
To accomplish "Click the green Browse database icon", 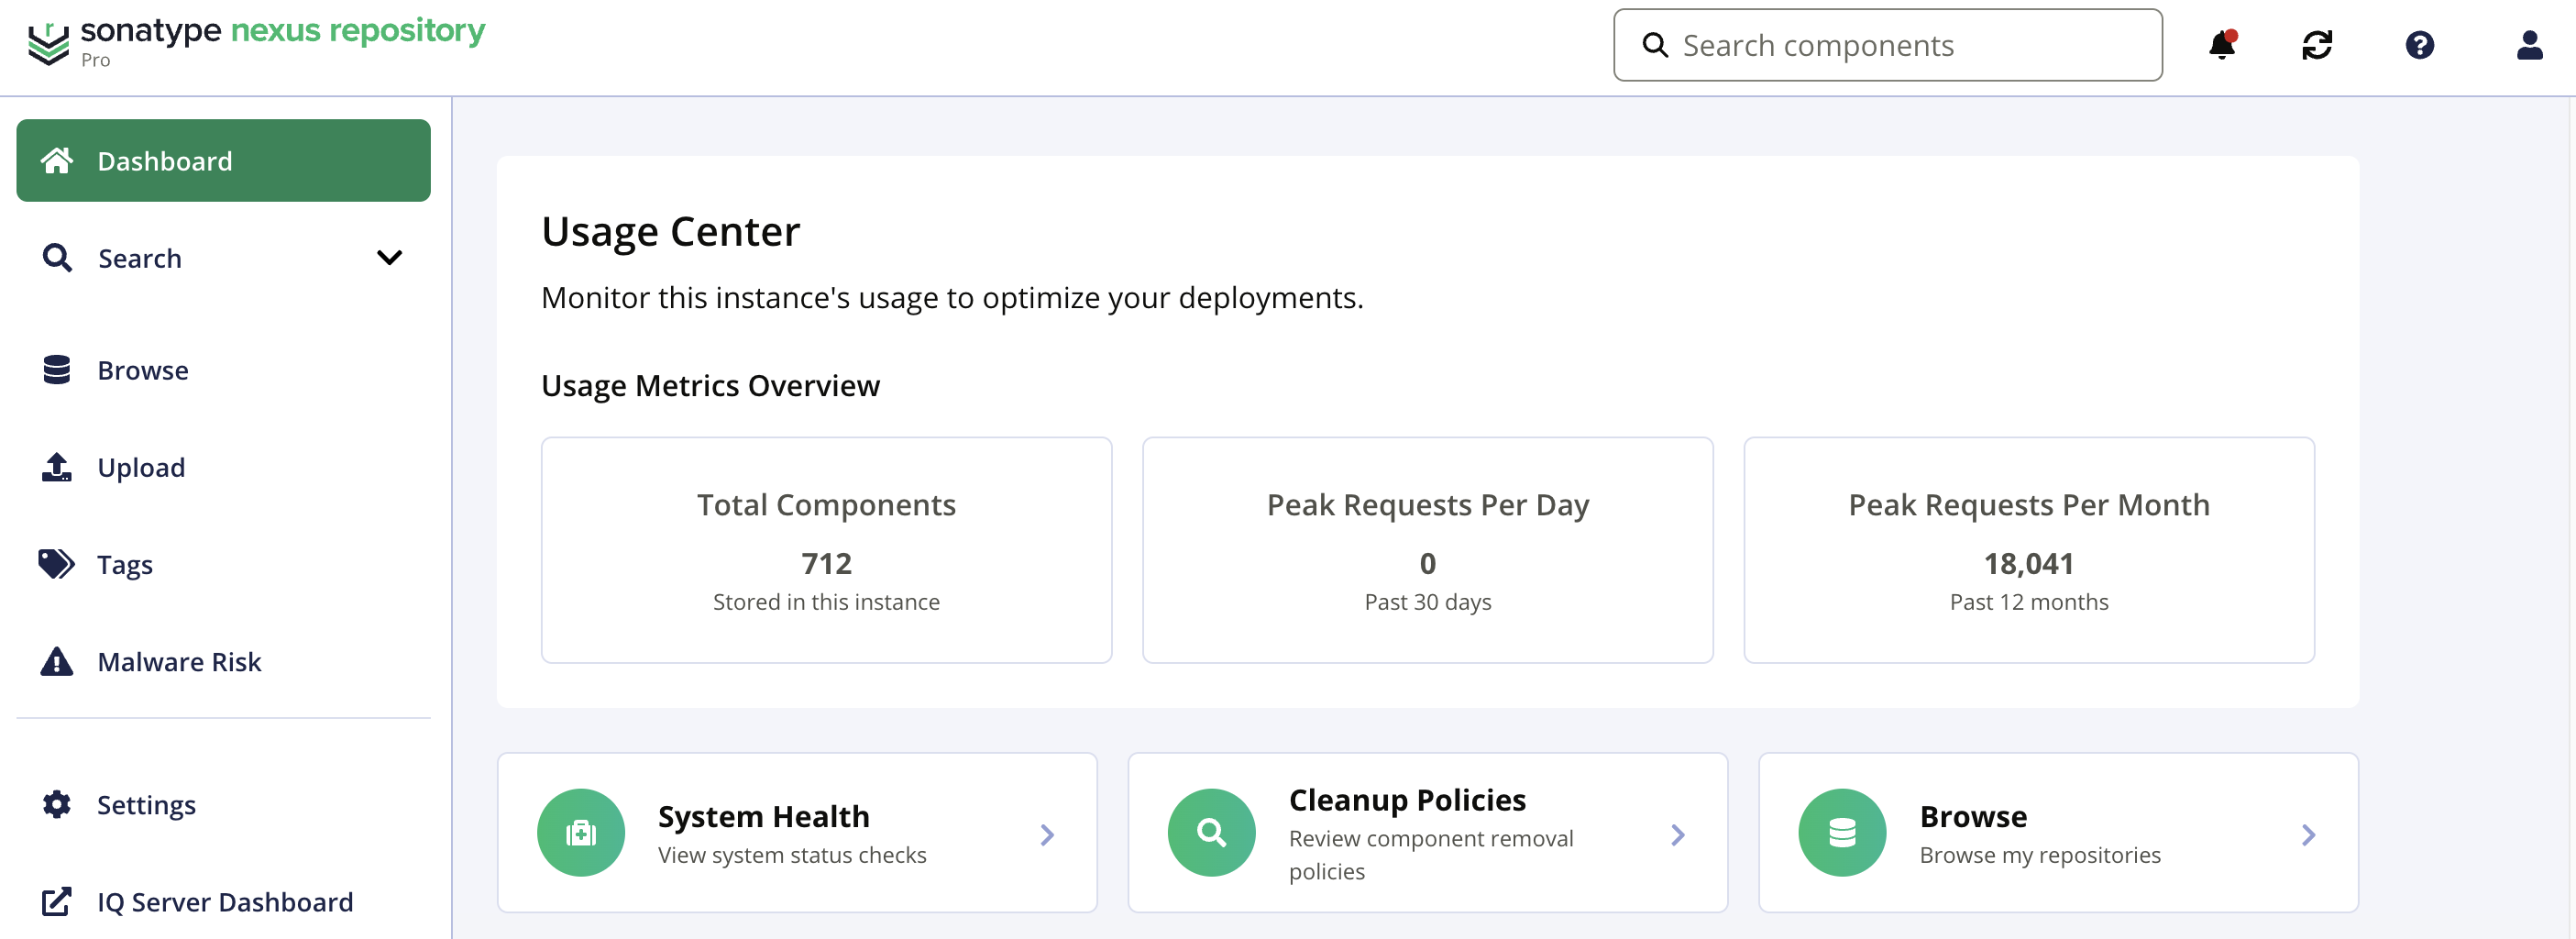I will 1842,832.
